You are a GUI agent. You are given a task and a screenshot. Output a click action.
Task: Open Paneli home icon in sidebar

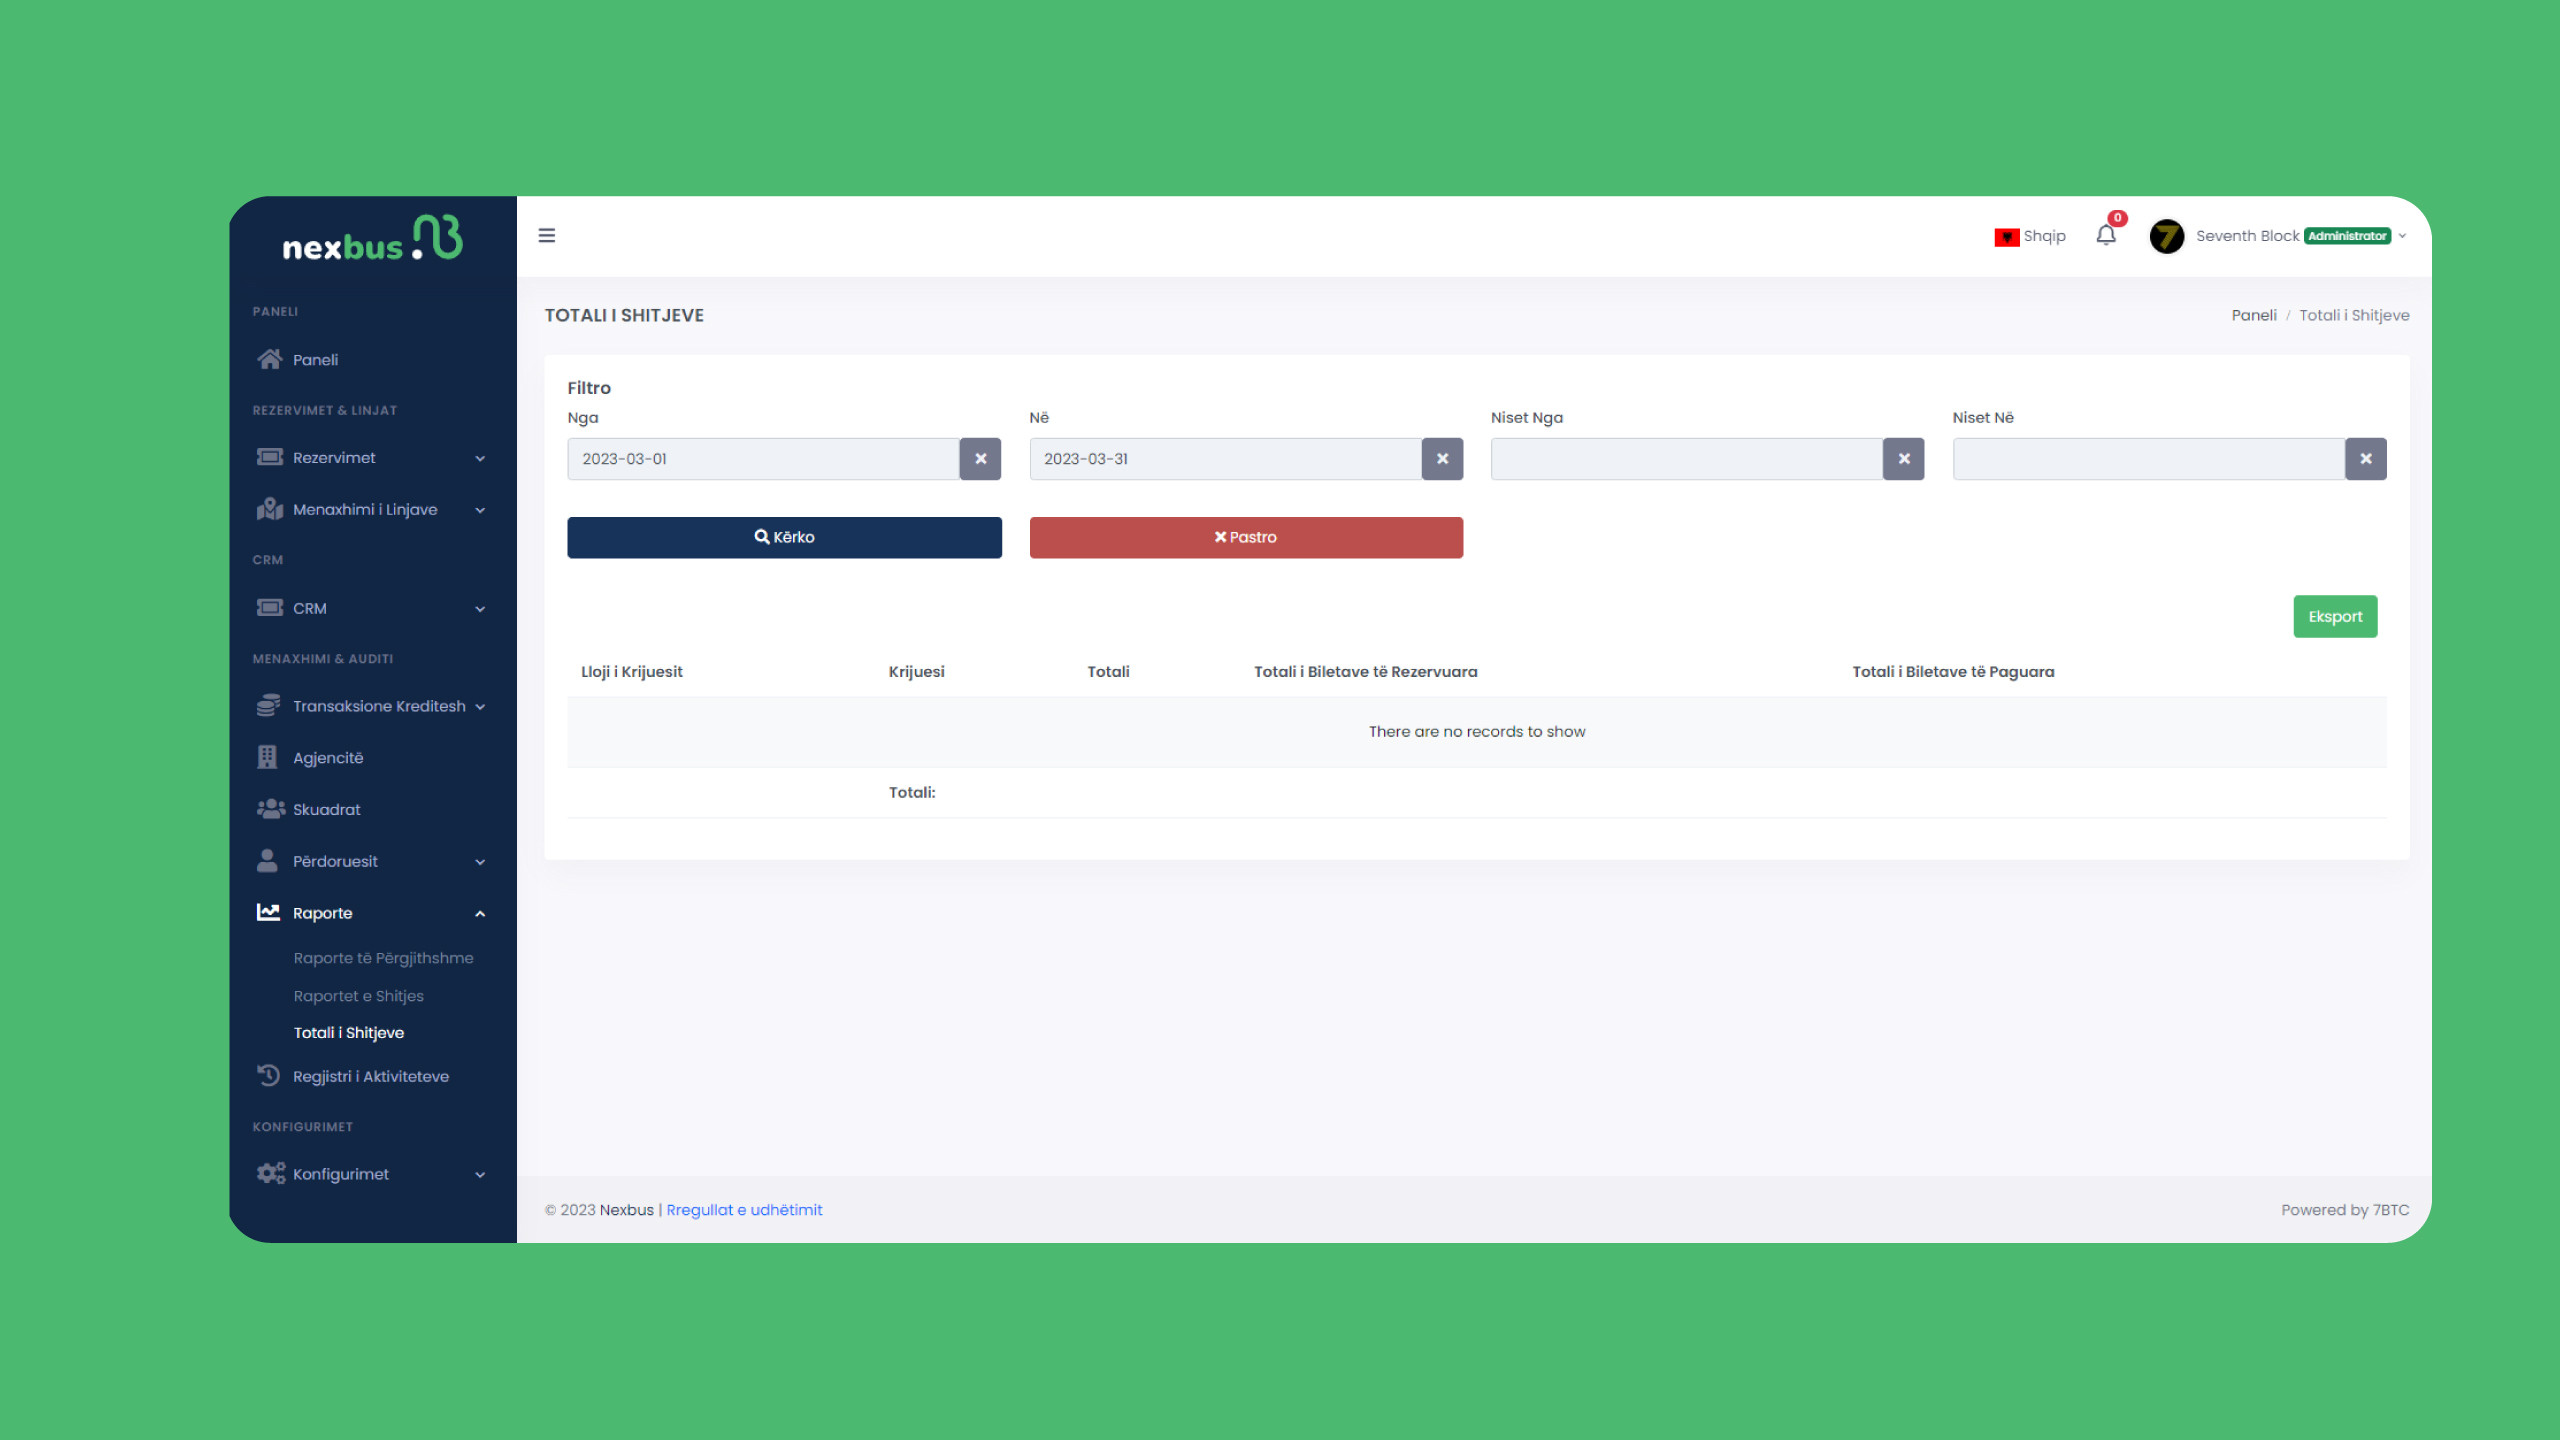(269, 359)
